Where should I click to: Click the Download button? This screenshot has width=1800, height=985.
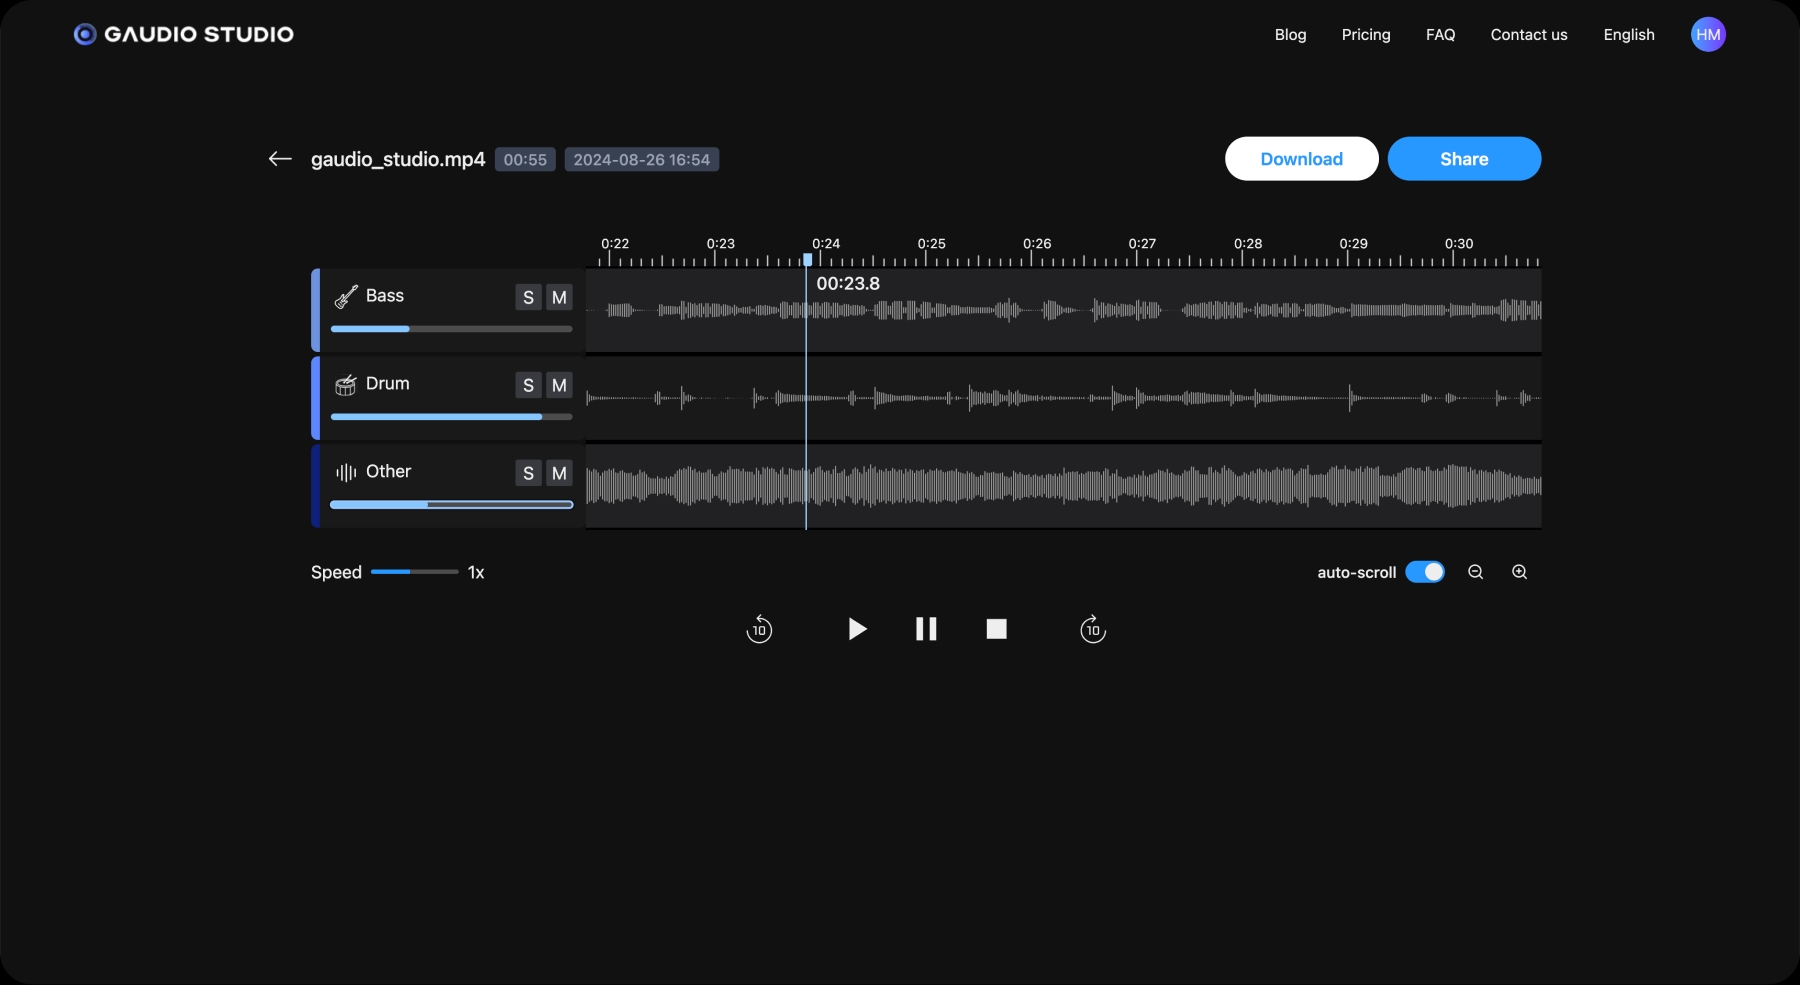point(1301,159)
